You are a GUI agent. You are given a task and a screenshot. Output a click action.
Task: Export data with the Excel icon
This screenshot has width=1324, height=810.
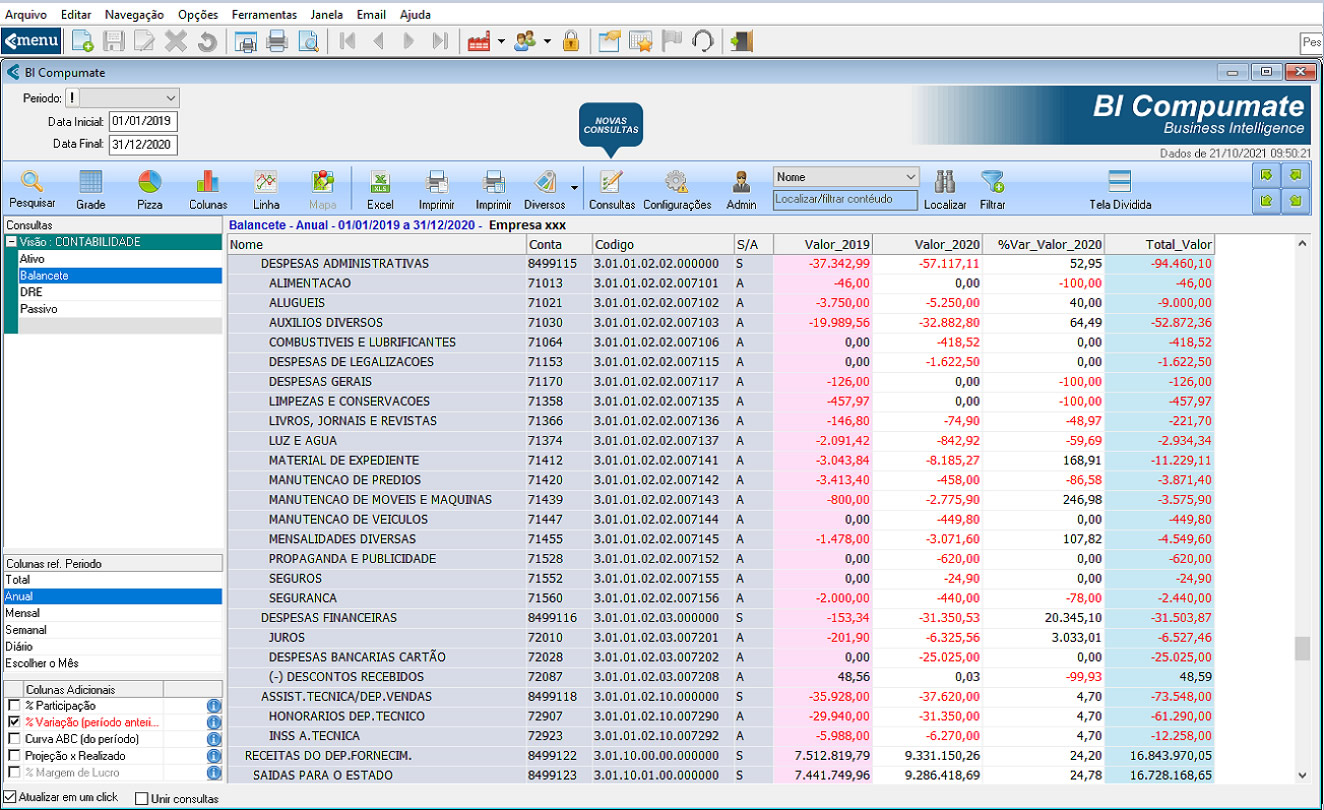[380, 182]
